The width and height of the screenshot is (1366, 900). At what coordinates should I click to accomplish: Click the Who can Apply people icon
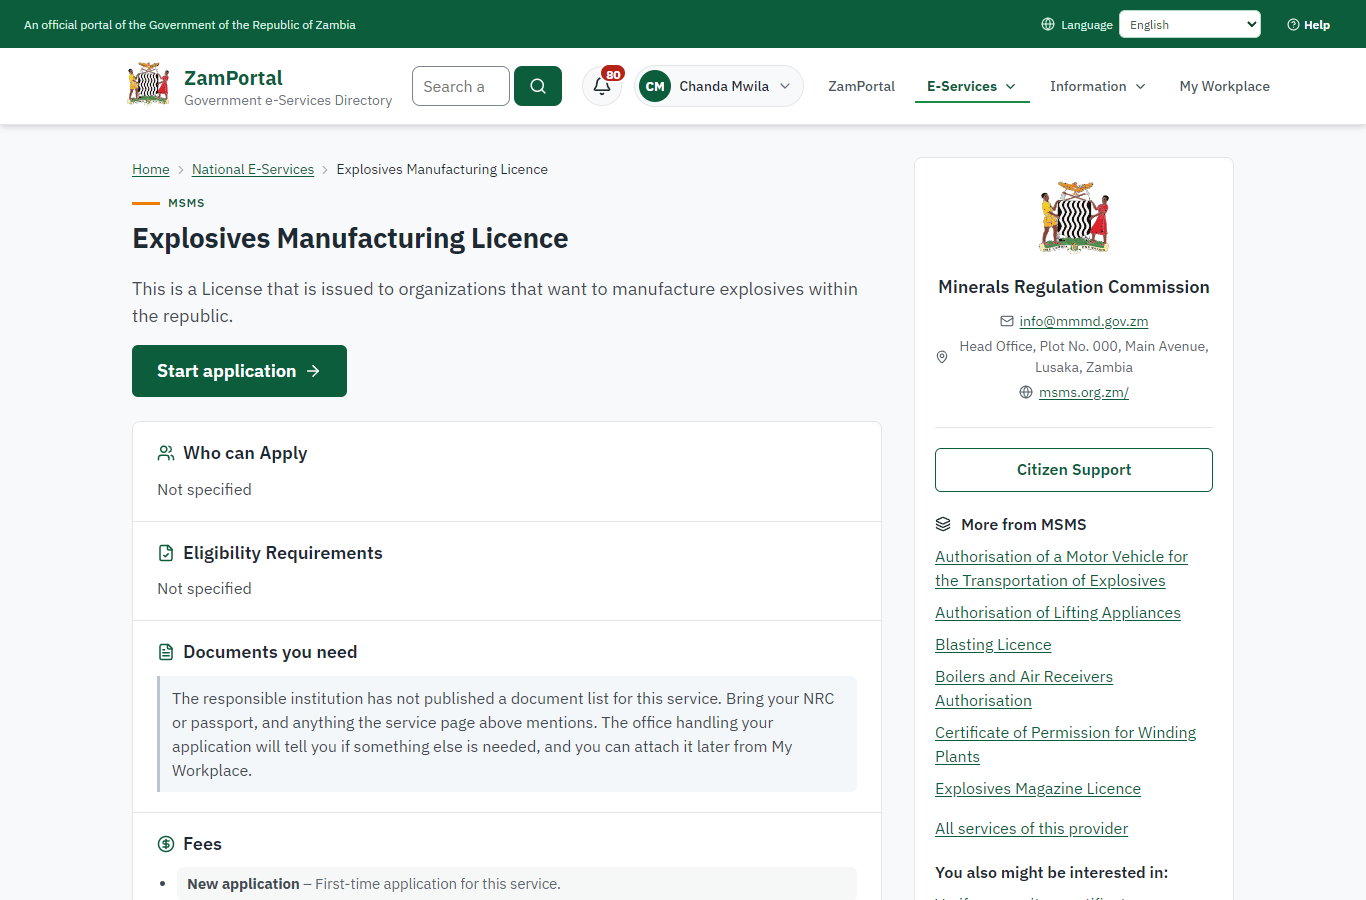[166, 453]
